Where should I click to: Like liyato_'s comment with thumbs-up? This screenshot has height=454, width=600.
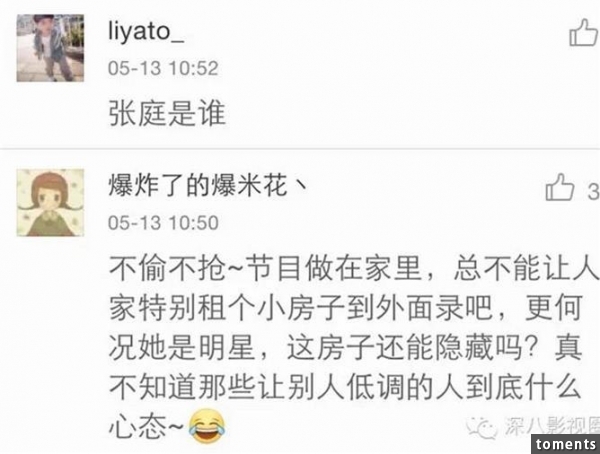(584, 33)
